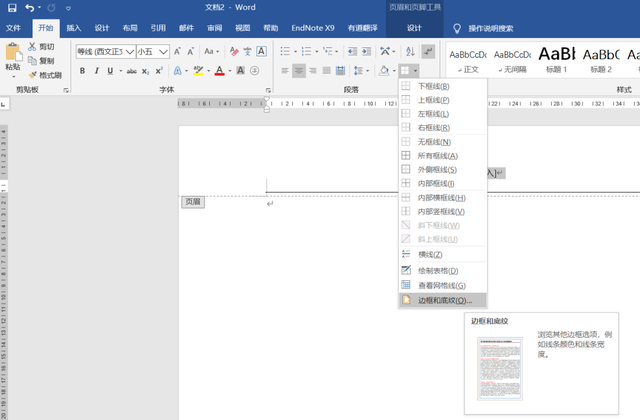Toggle show paragraph marks button

pyautogui.click(x=428, y=51)
